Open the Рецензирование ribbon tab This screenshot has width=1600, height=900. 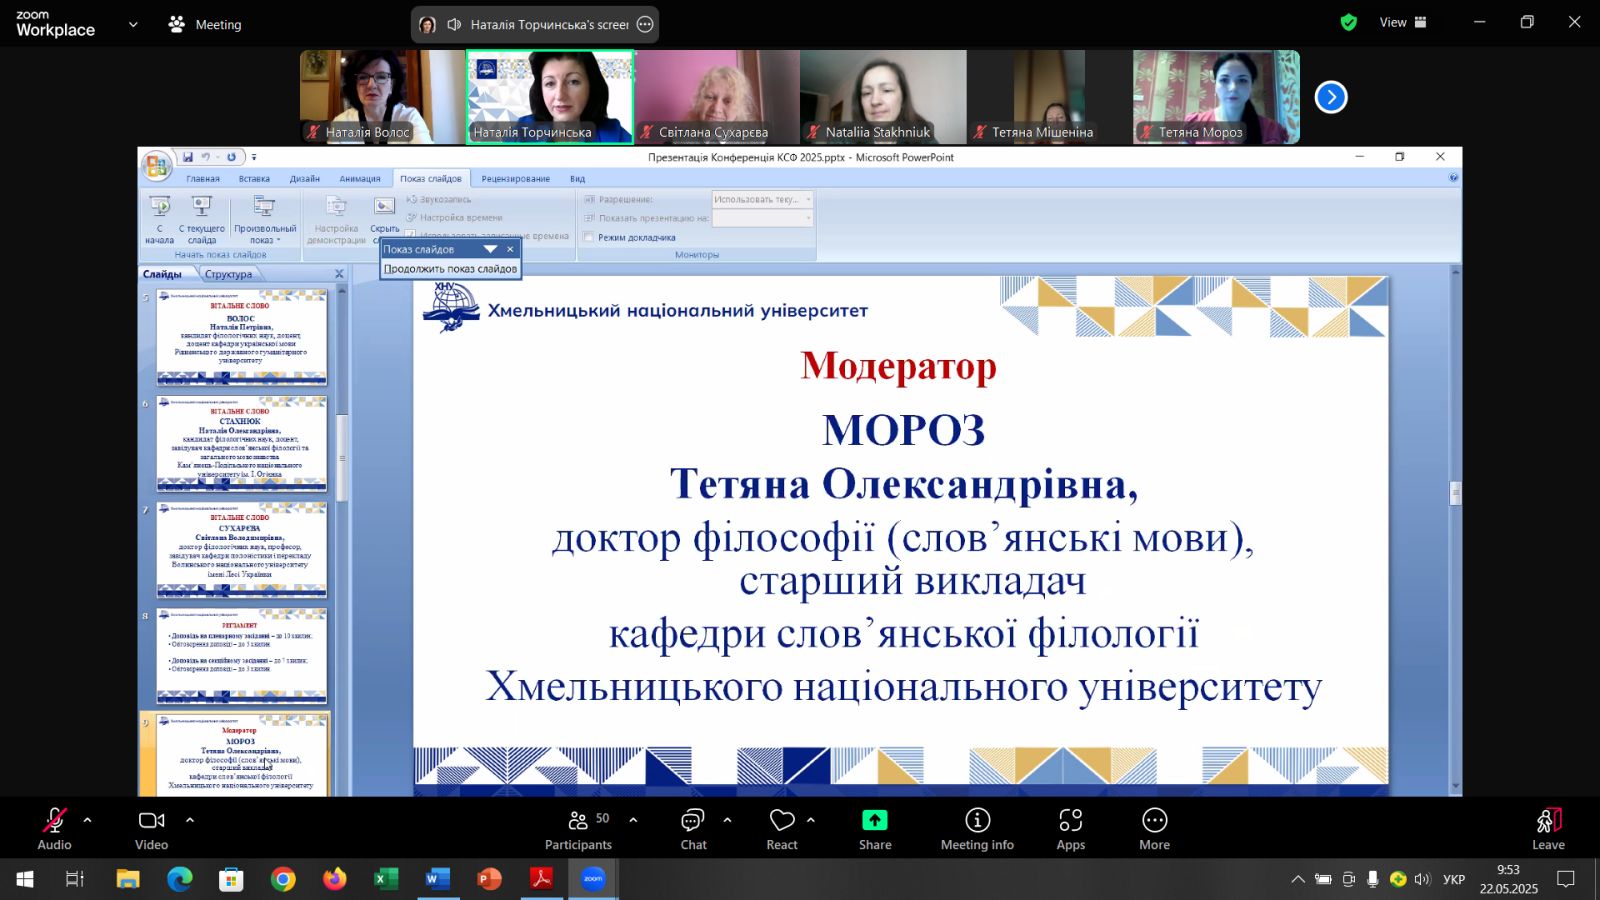point(515,179)
